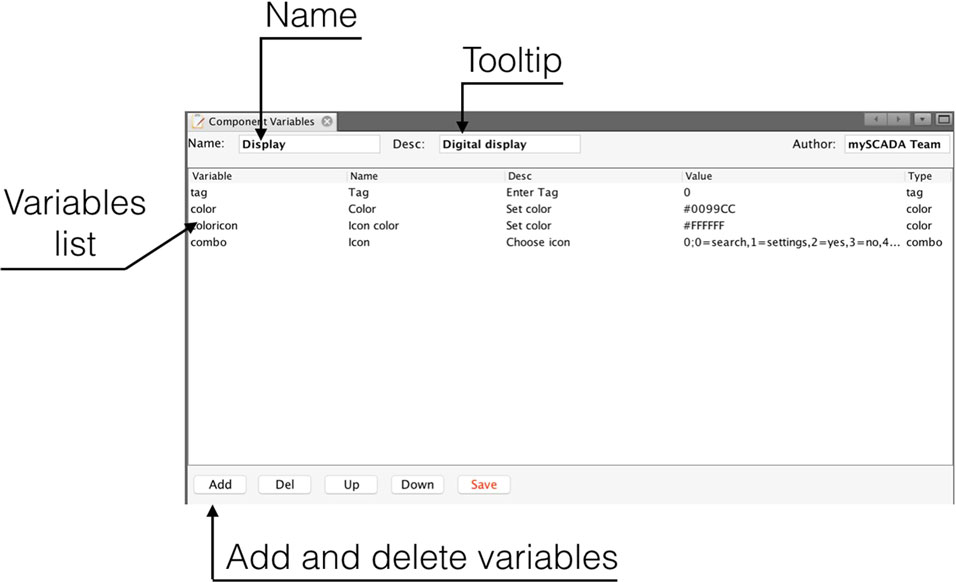Click the scroll tabs left arrow icon
The width and height of the screenshot is (956, 582).
coord(876,119)
